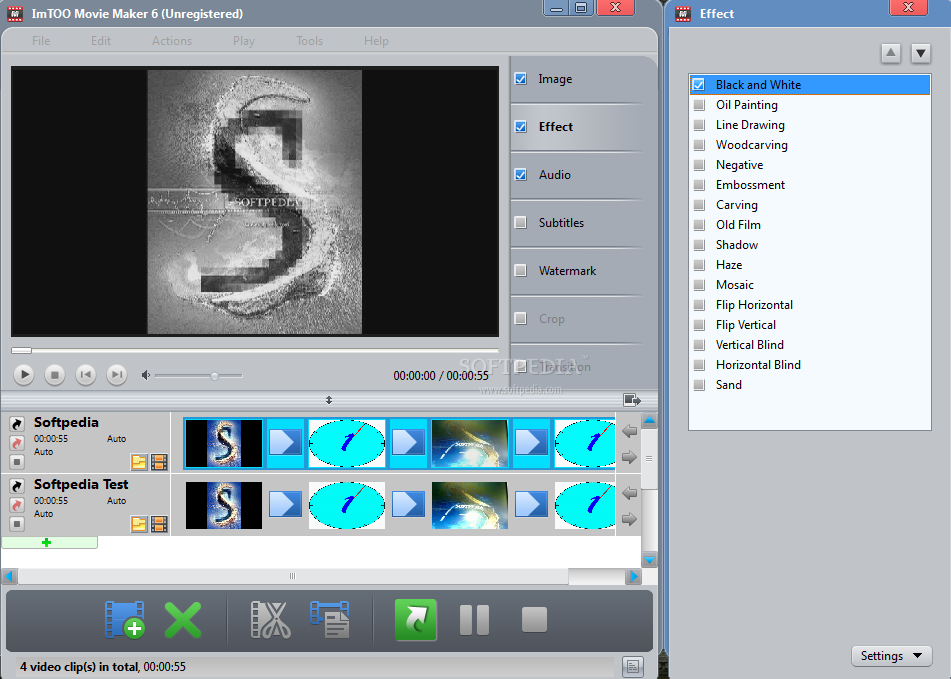
Task: Check the Flip Horizontal effect
Action: pyautogui.click(x=699, y=305)
